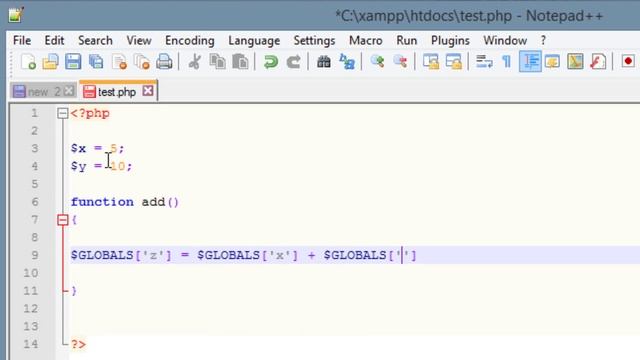The width and height of the screenshot is (640, 360).
Task: Click the Zoom In magnifier icon
Action: (378, 62)
